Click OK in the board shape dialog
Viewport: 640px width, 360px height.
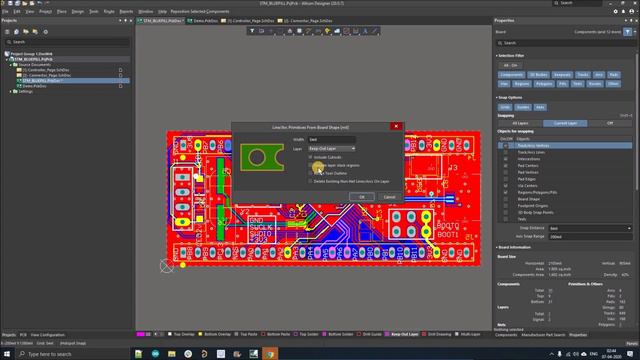click(x=362, y=197)
